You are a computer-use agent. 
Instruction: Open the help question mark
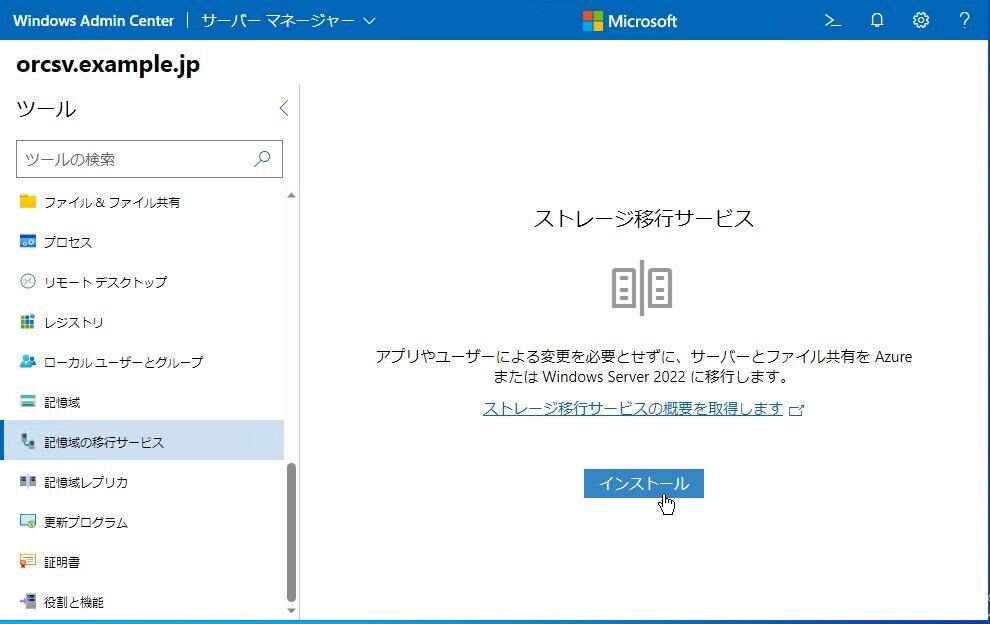[964, 20]
